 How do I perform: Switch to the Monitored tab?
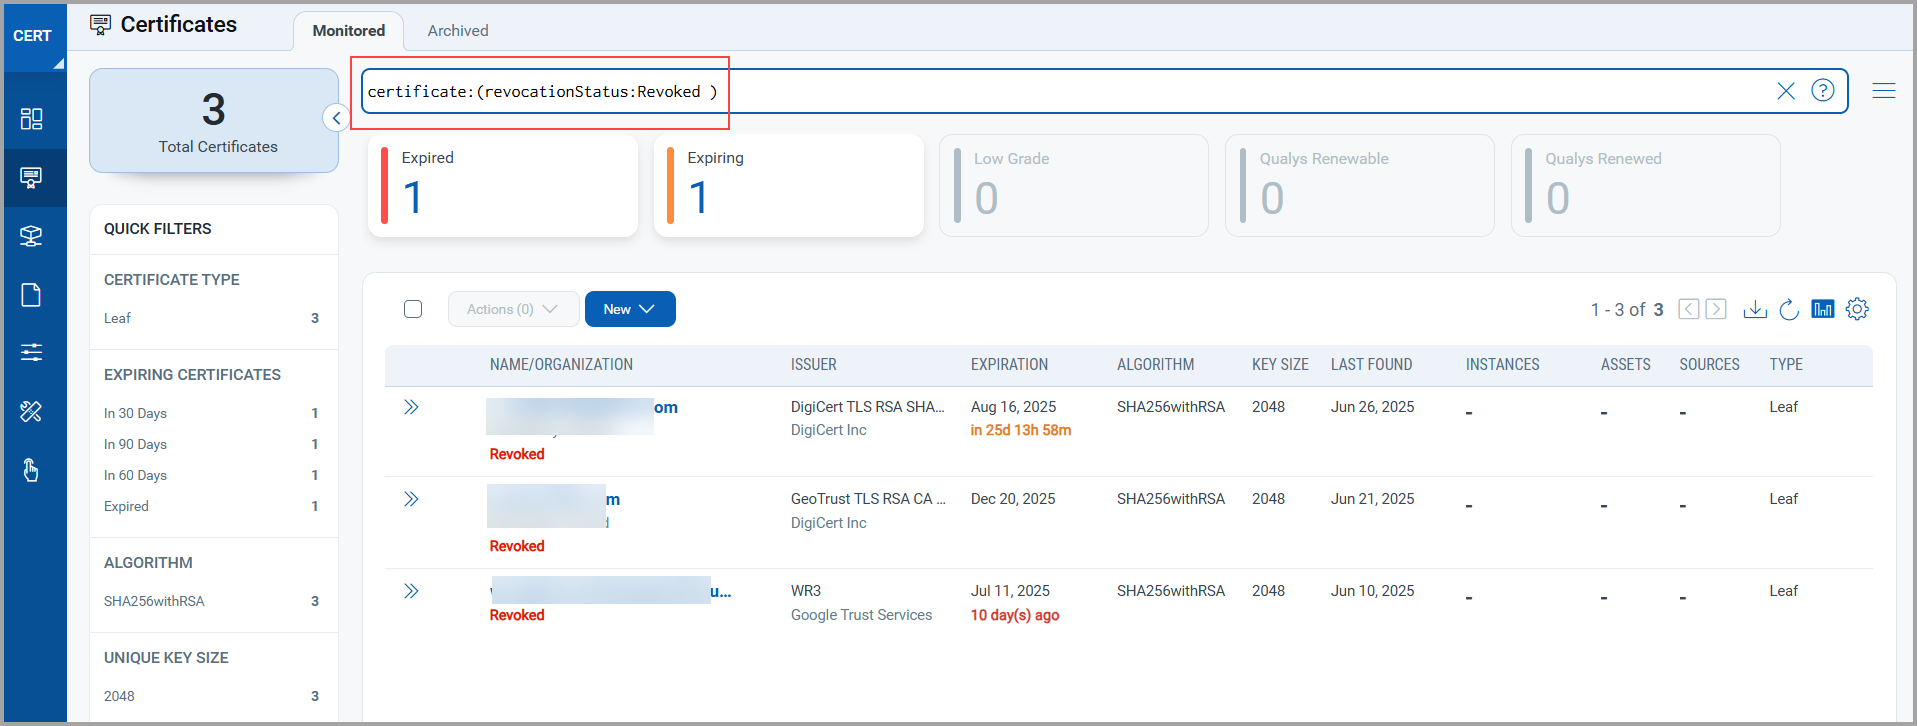pyautogui.click(x=348, y=31)
